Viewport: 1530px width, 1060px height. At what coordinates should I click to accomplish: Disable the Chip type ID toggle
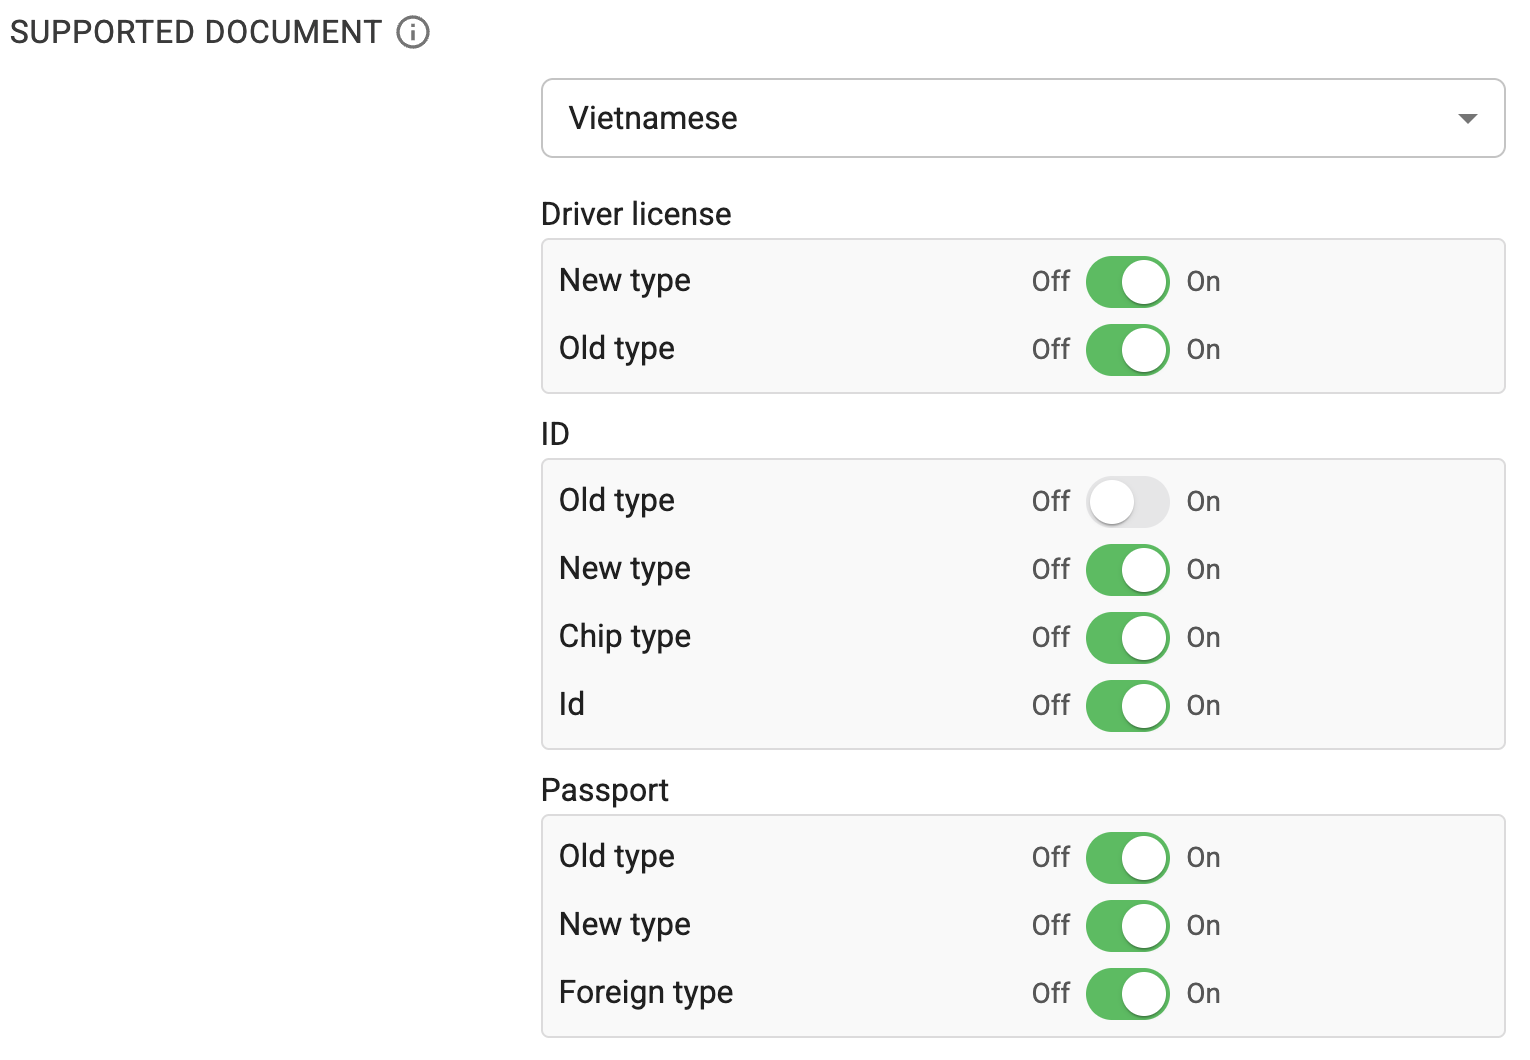pos(1127,637)
